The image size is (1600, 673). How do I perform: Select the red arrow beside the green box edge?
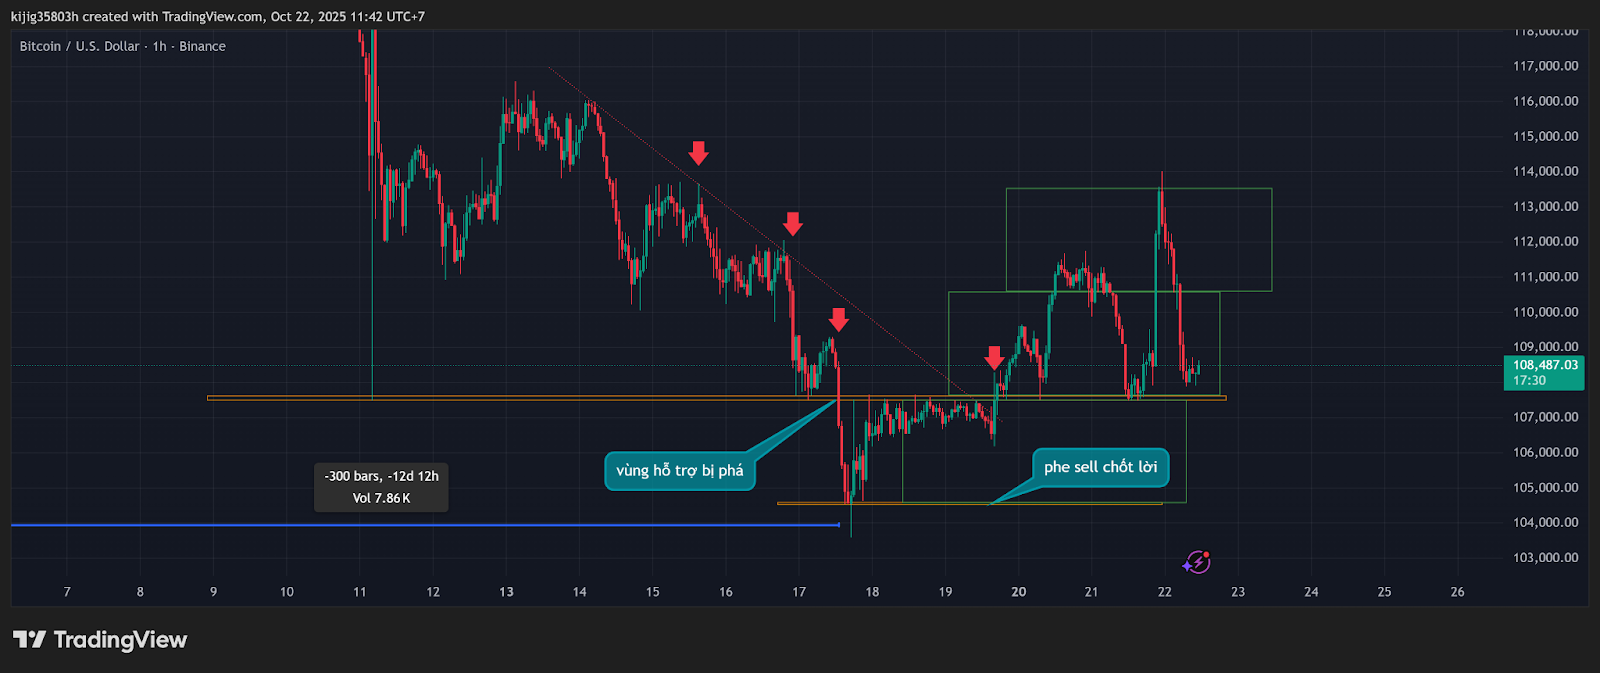(994, 358)
